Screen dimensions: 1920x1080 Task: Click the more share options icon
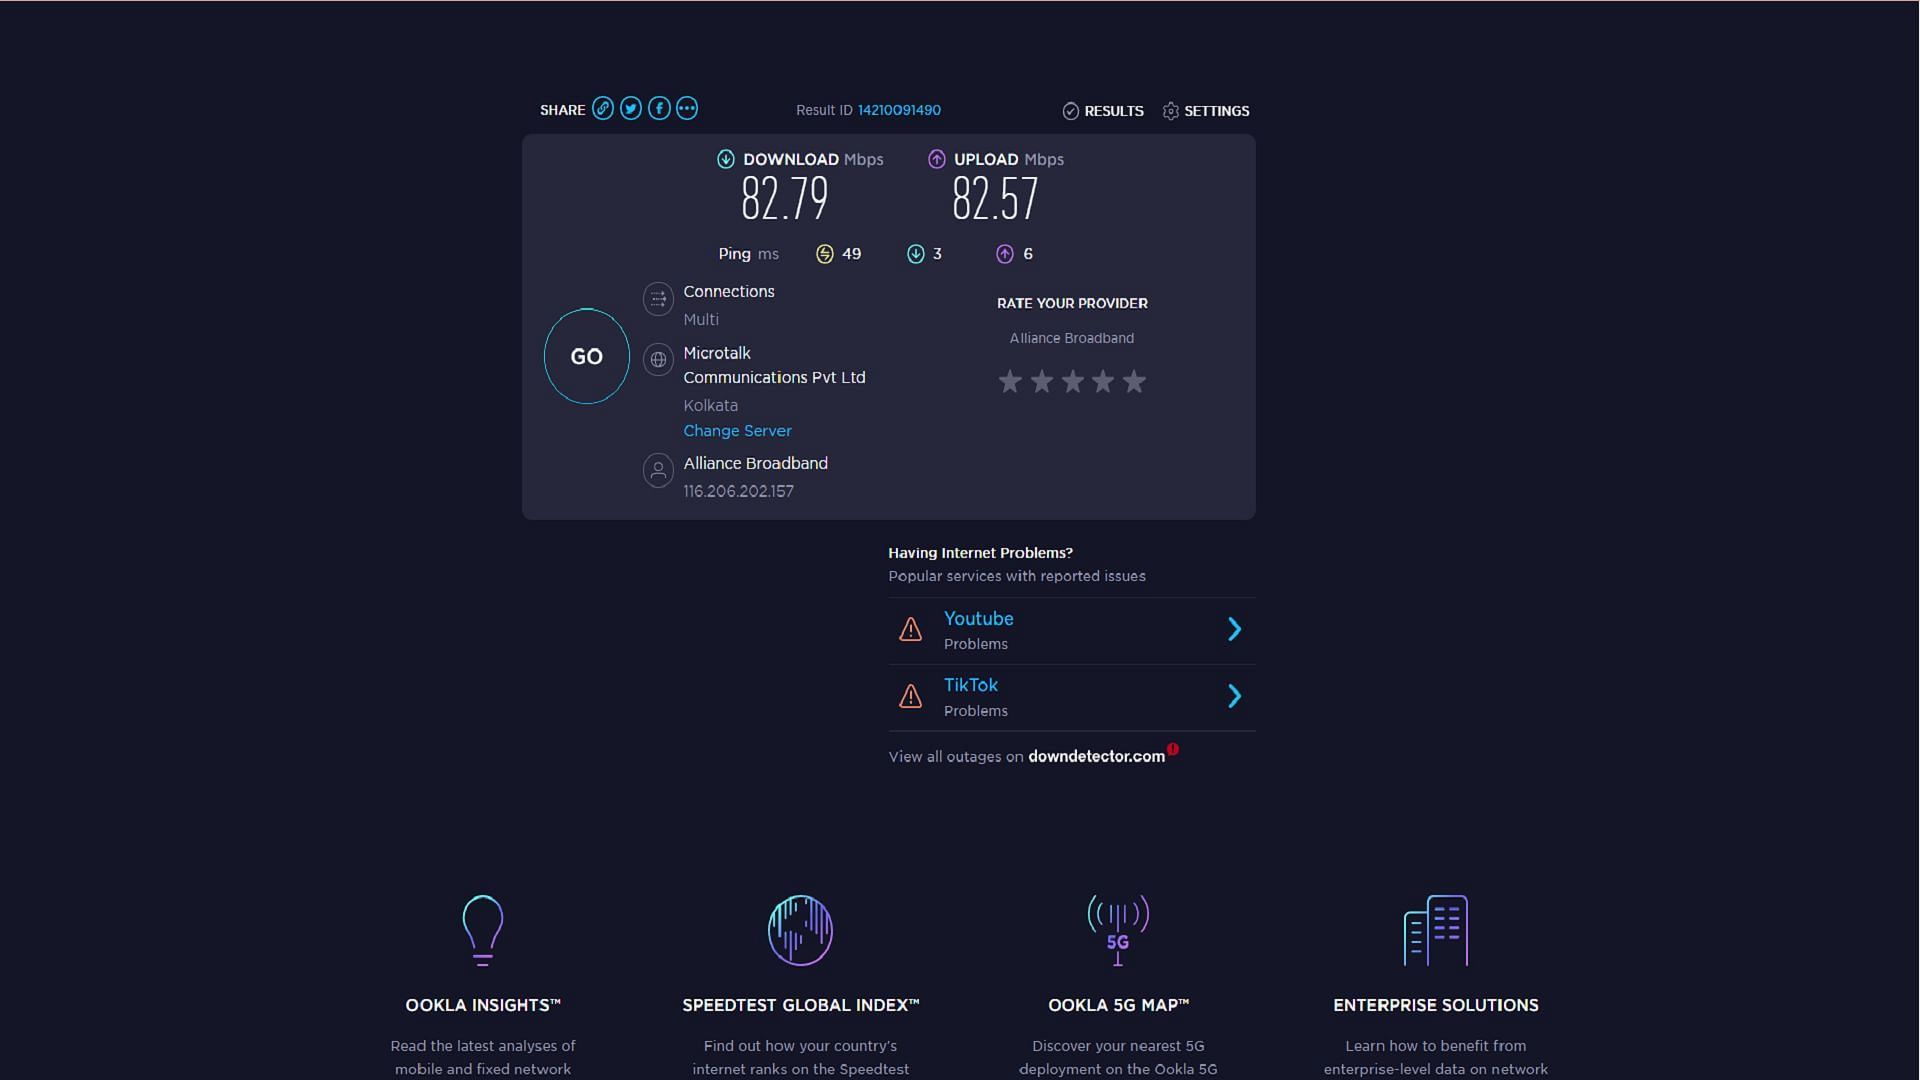[x=687, y=108]
